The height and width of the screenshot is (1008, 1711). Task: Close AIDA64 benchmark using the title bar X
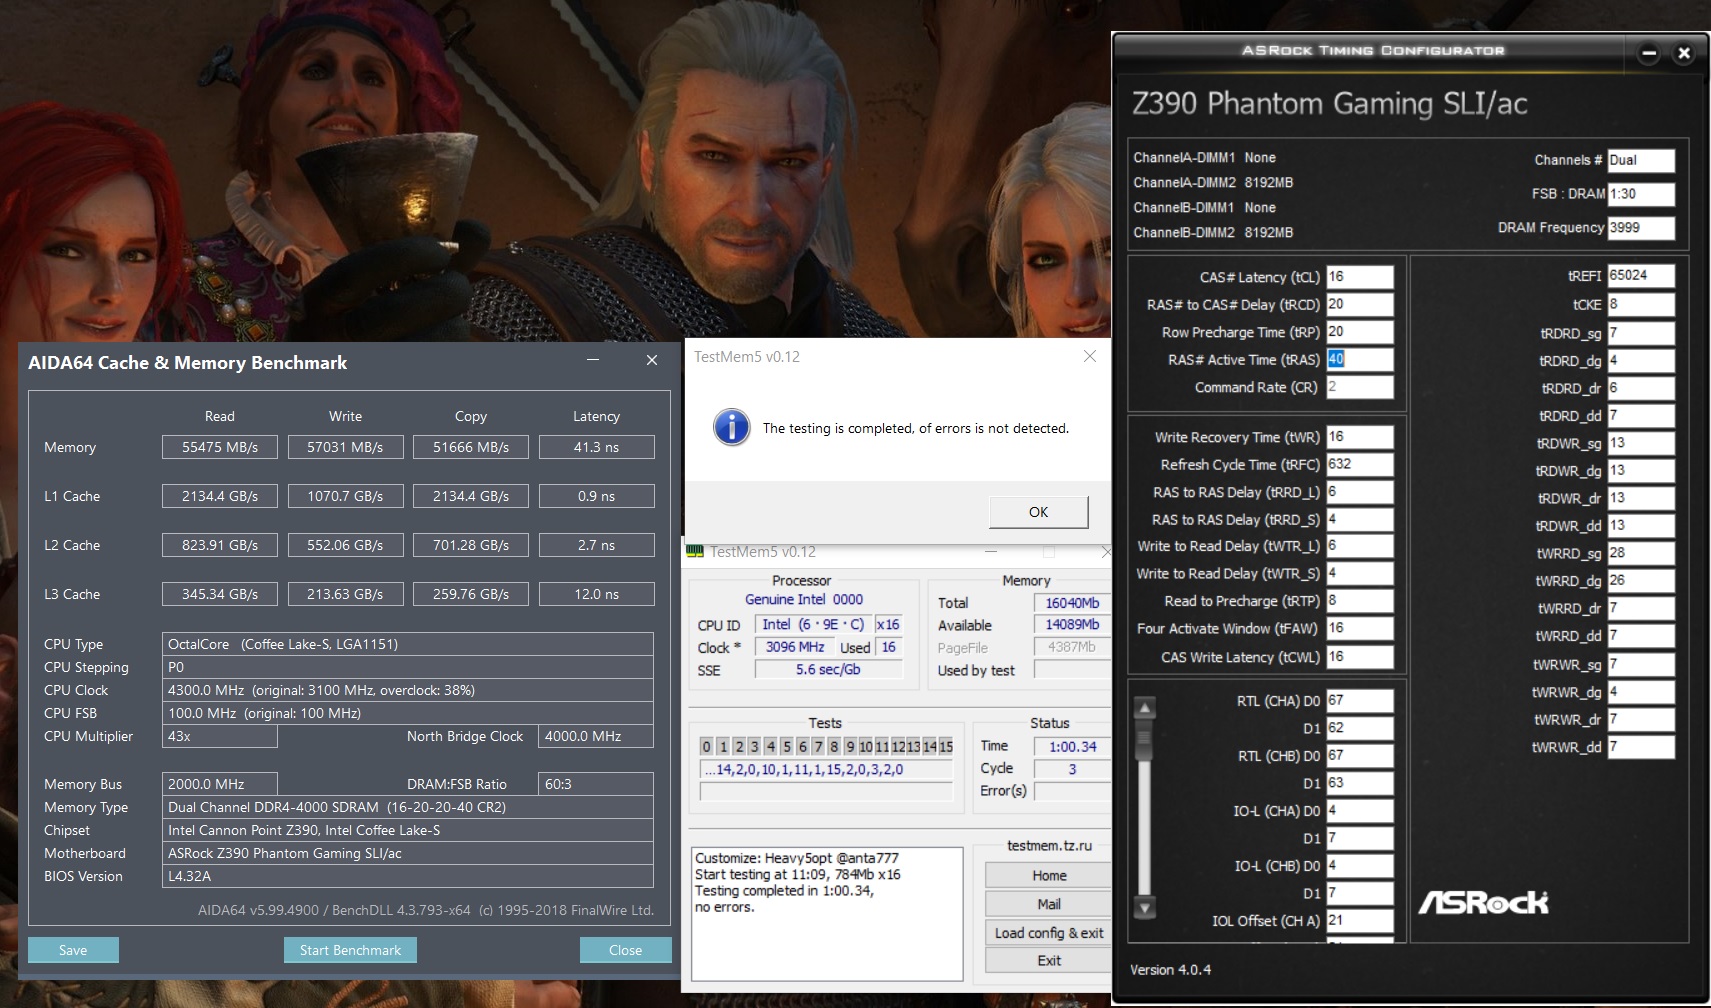[652, 360]
